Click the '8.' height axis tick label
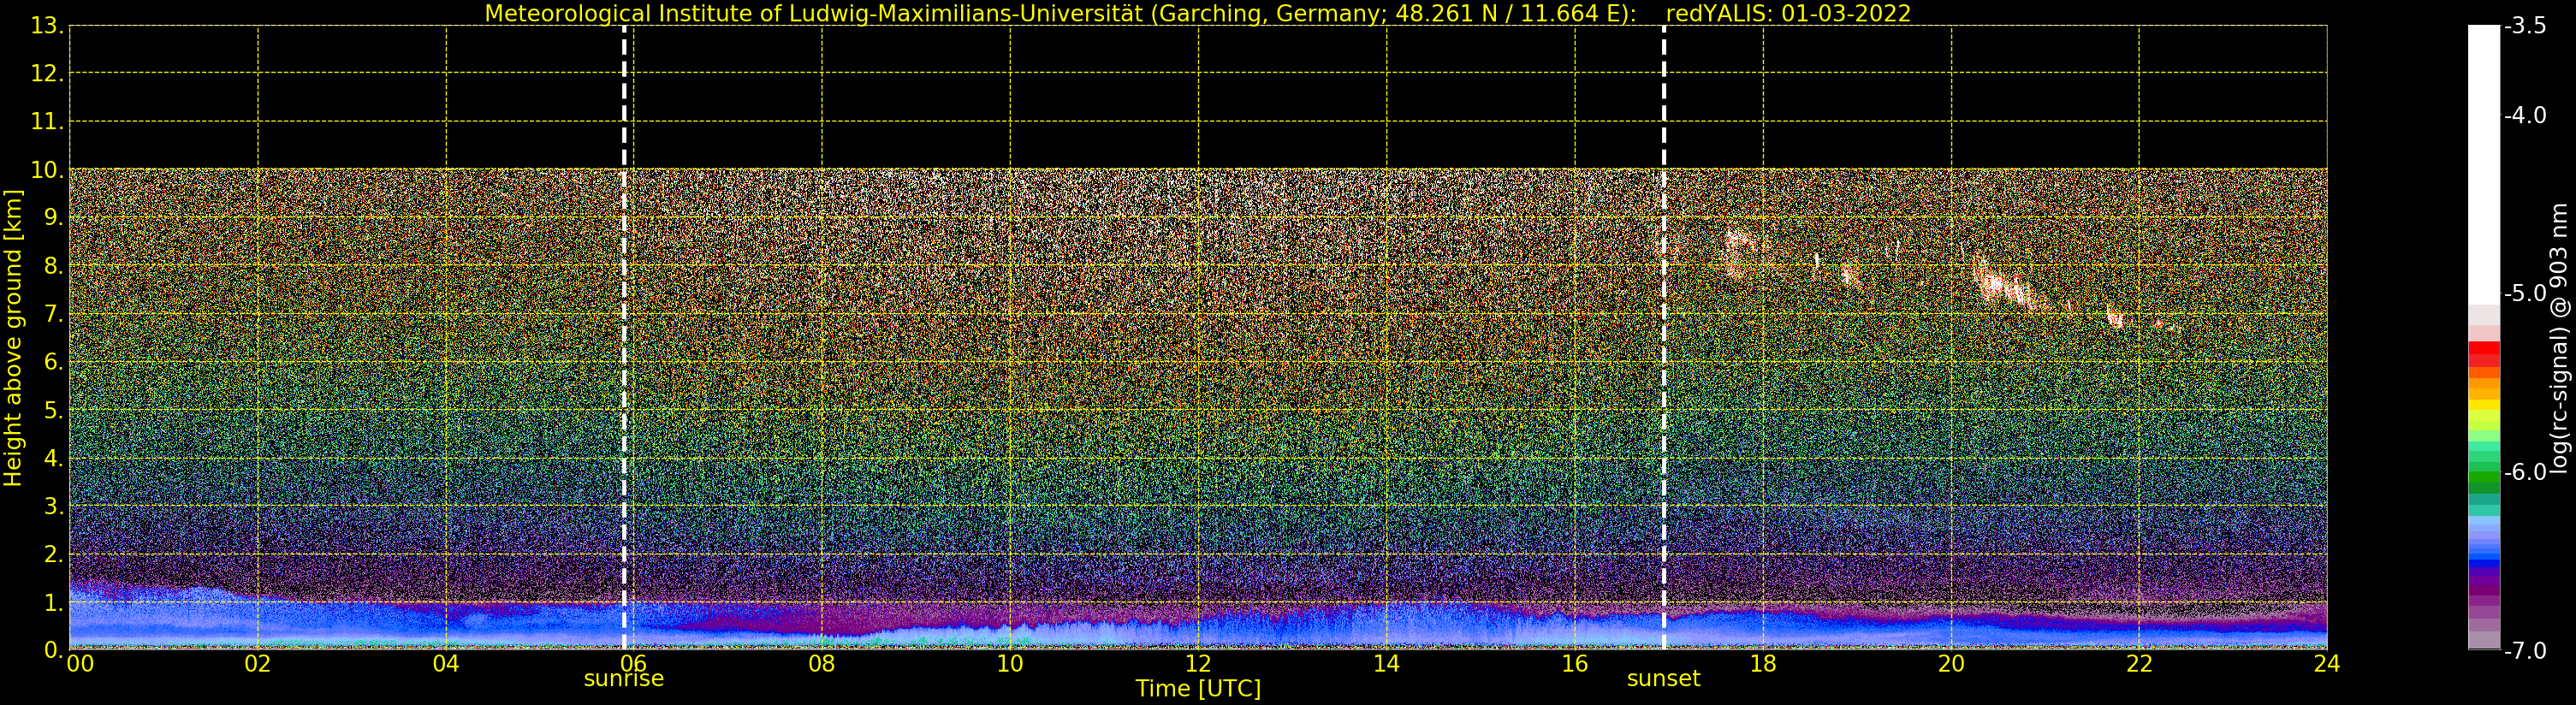This screenshot has width=2576, height=705. pyautogui.click(x=54, y=266)
